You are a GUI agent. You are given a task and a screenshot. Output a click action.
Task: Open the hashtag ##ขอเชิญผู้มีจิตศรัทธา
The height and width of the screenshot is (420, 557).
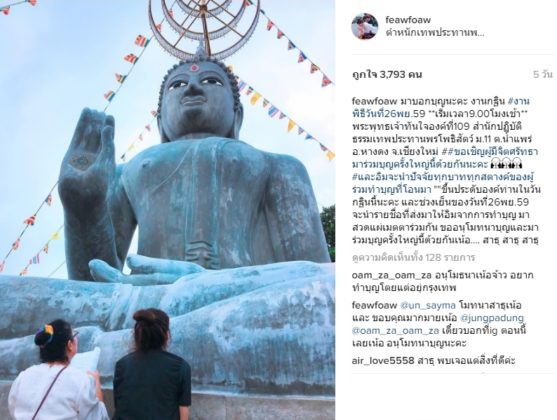490,152
